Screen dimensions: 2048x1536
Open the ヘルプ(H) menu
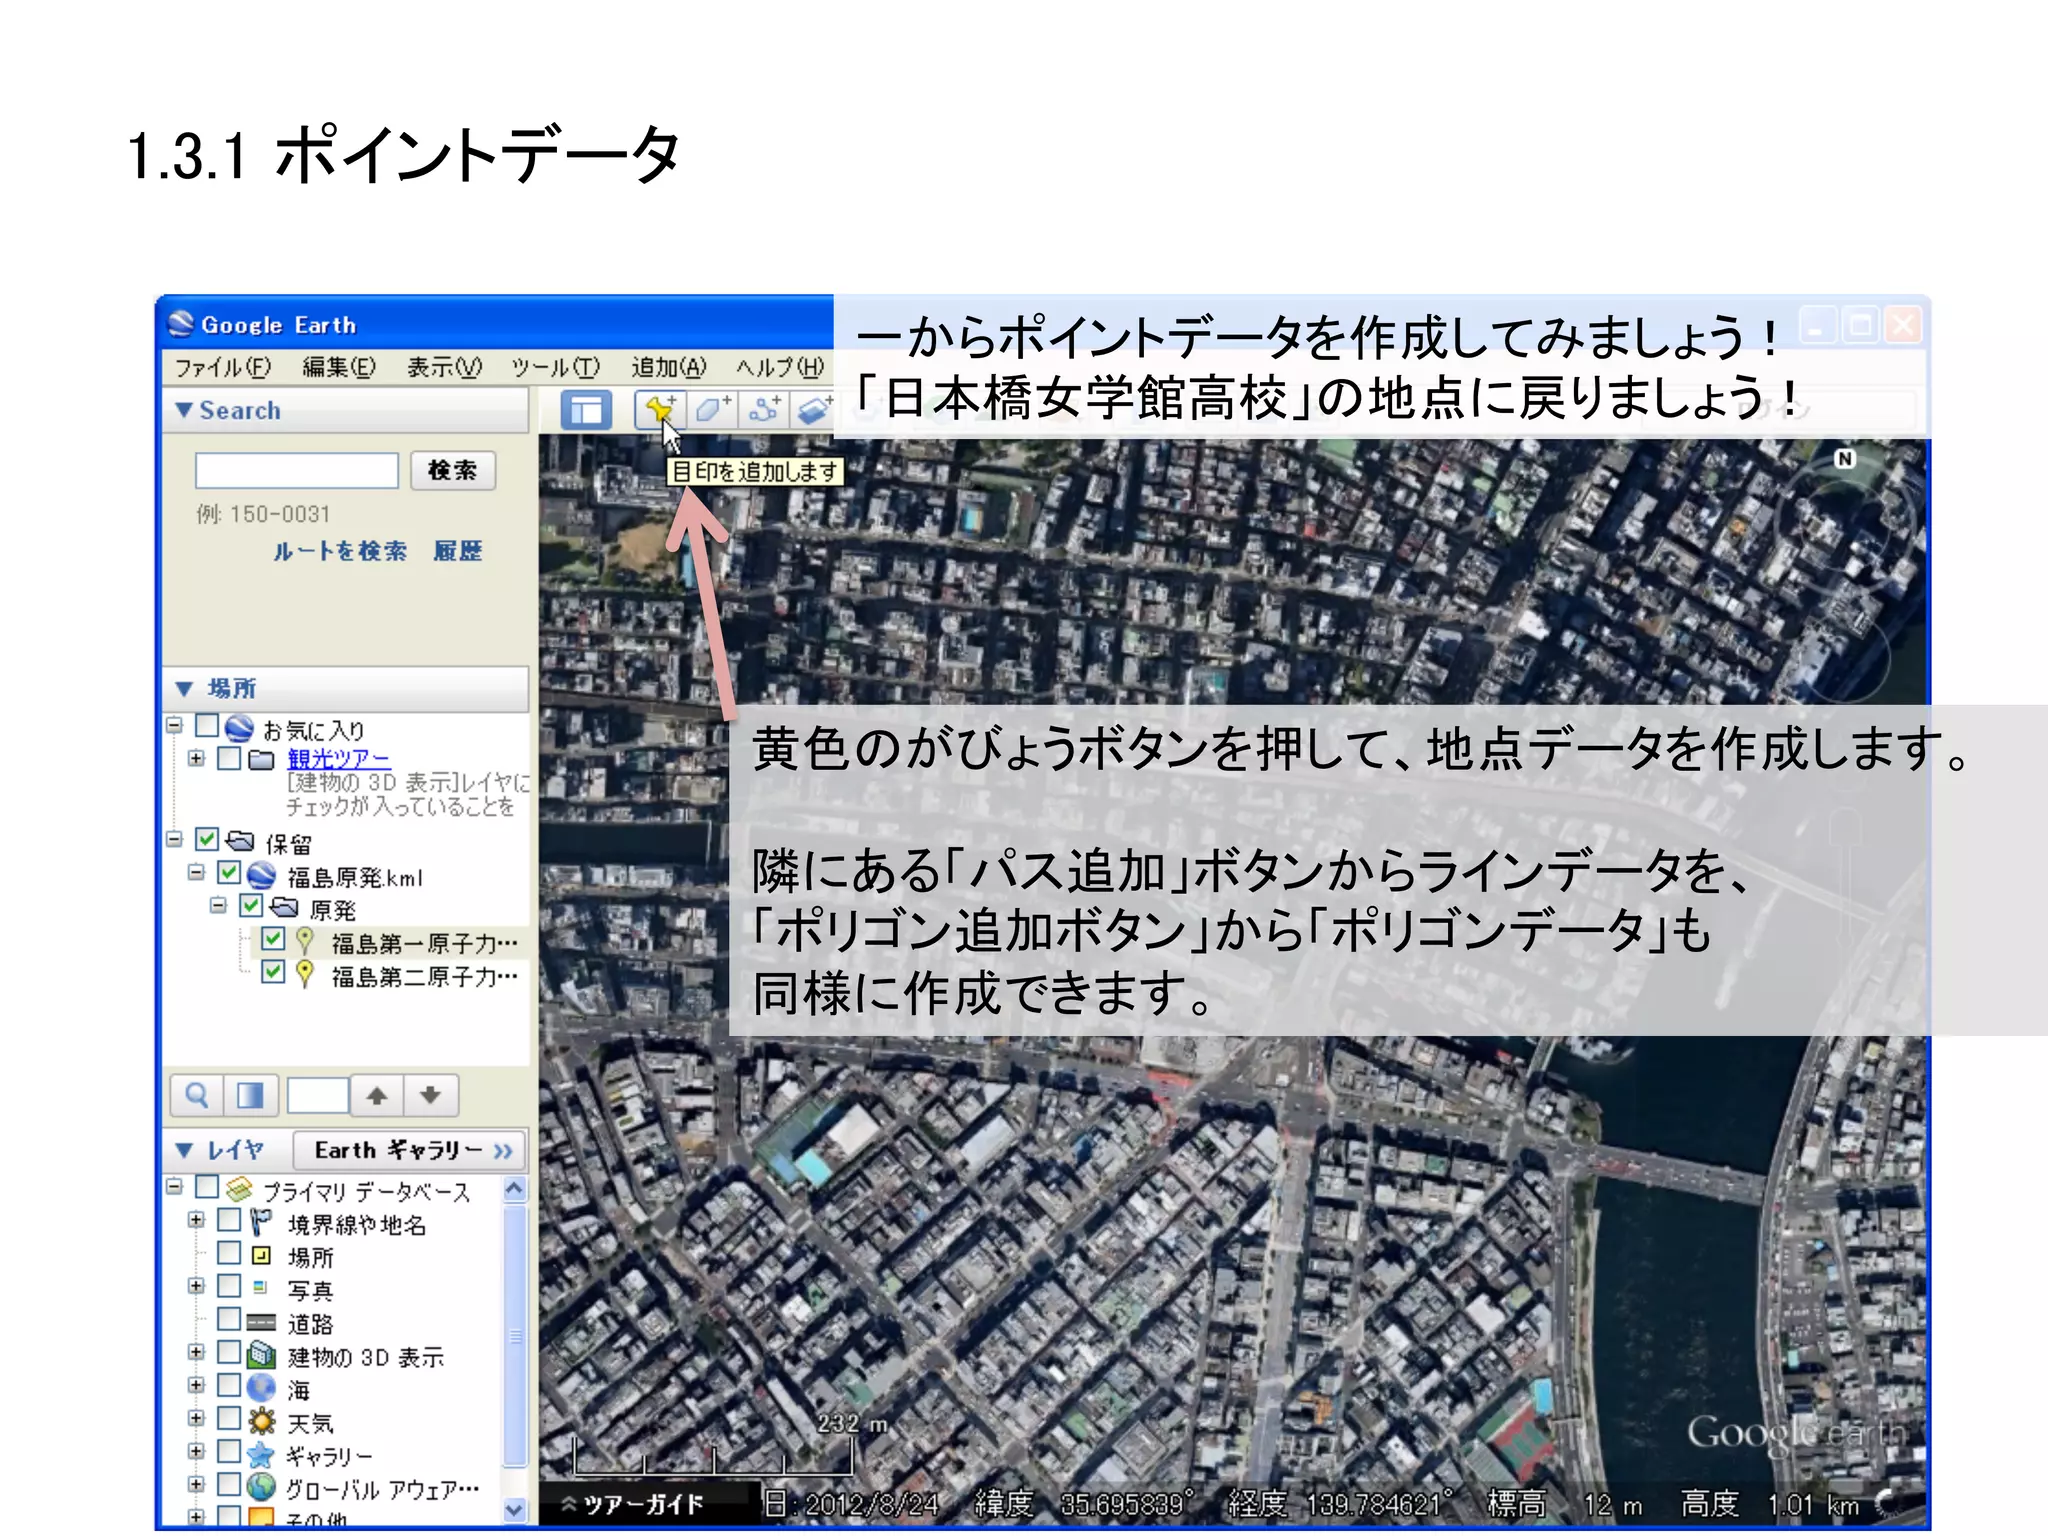point(781,368)
